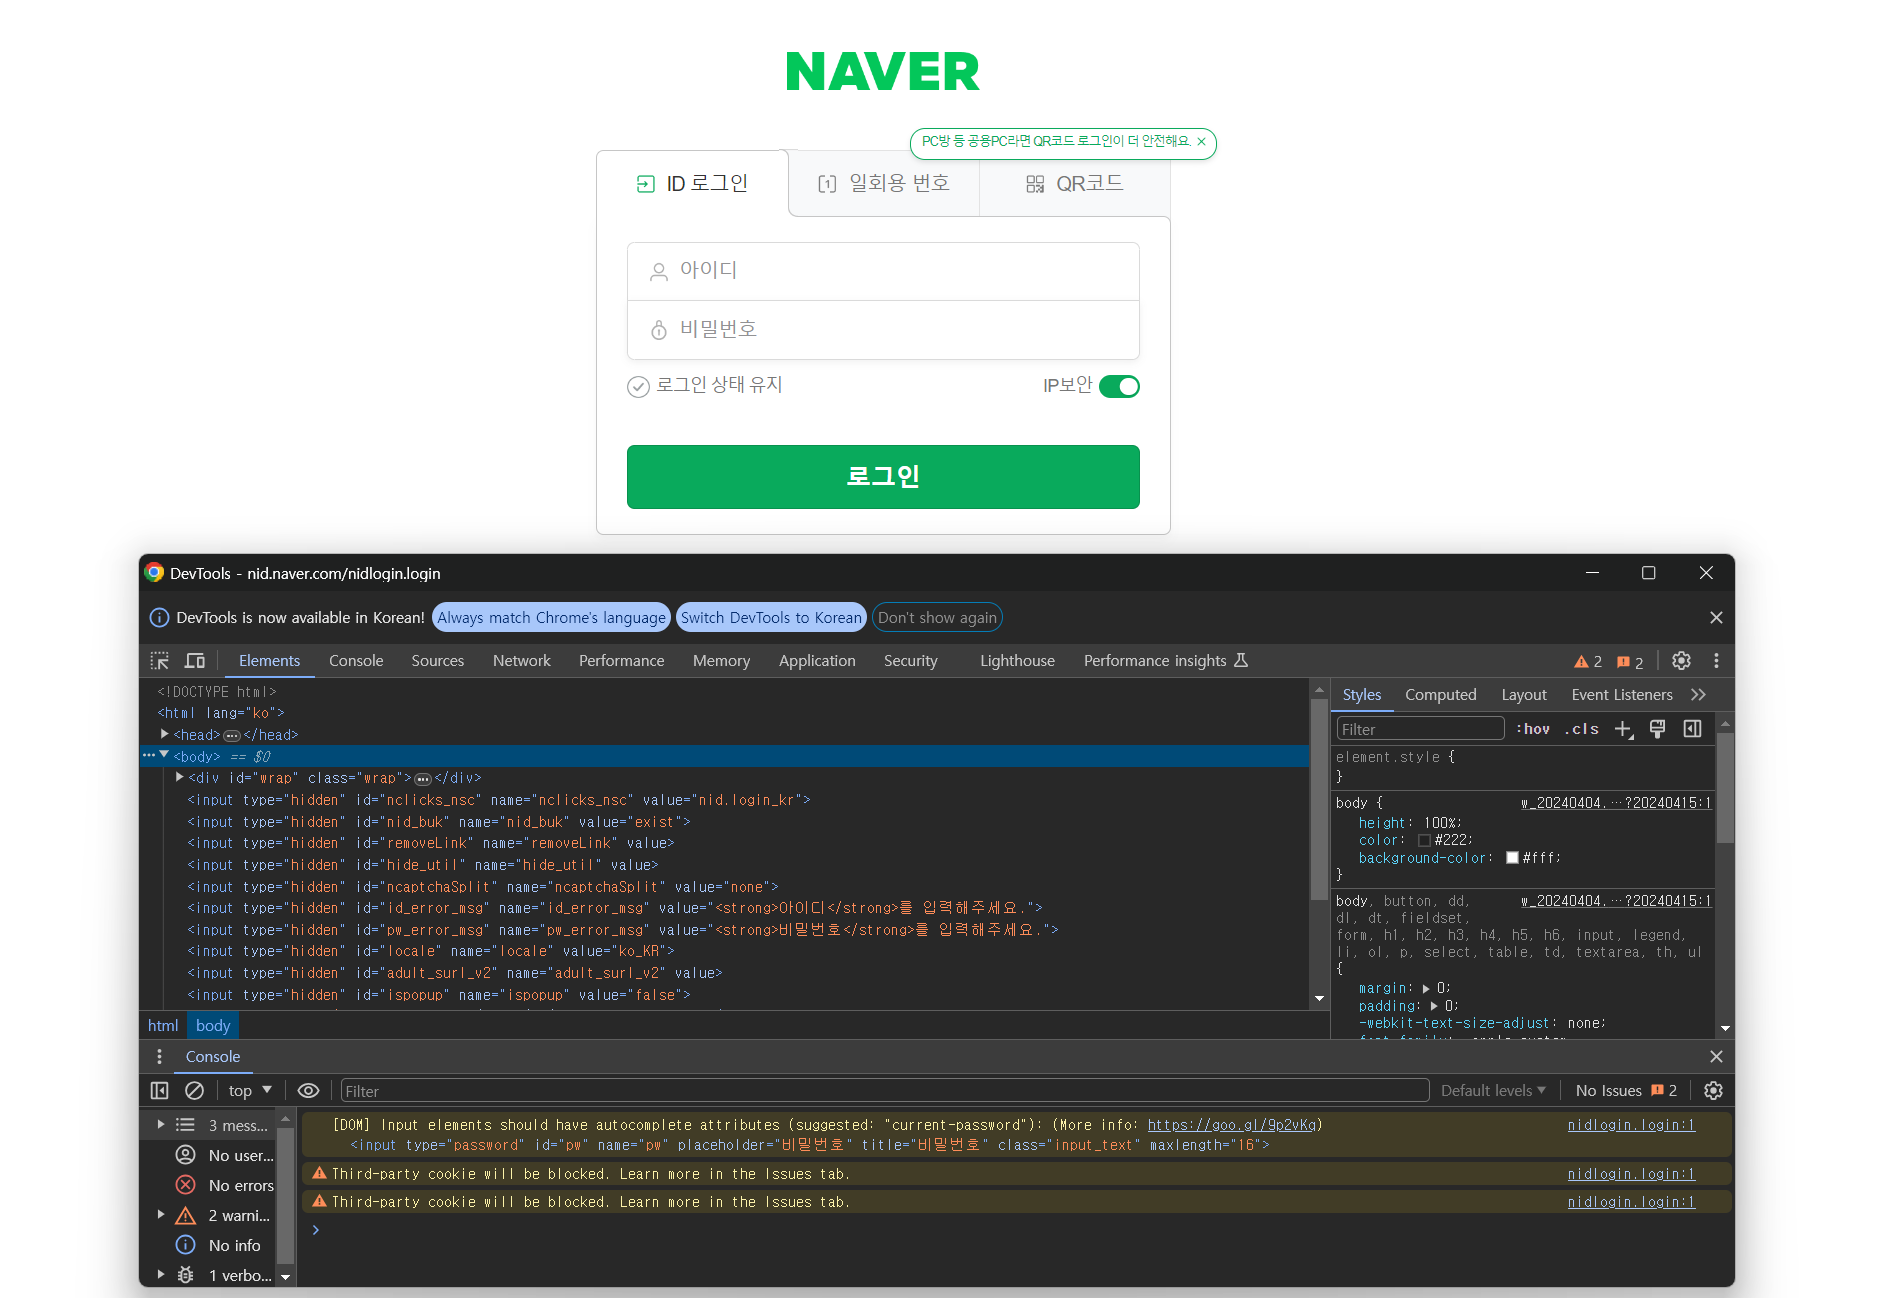Toggle the IP보안 switch off
Viewport: 1881px width, 1298px height.
pos(1119,386)
